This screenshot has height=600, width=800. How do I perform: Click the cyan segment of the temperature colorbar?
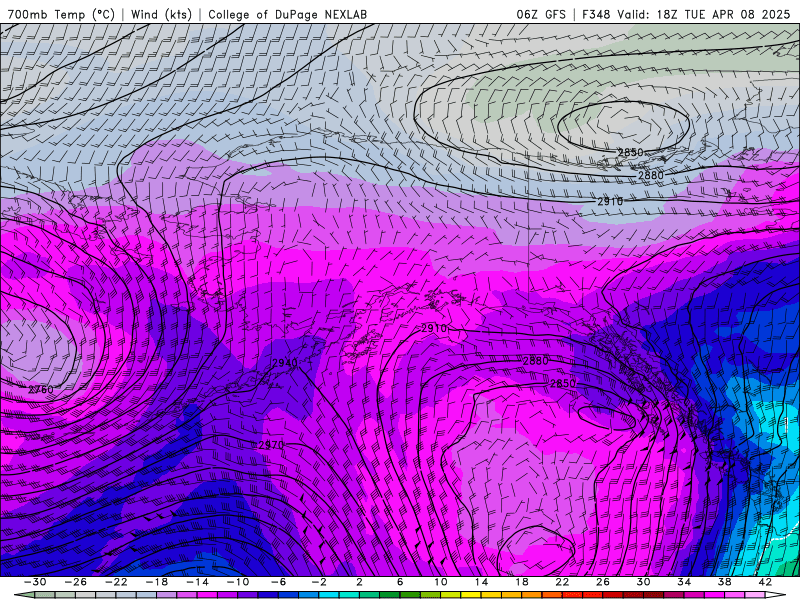pyautogui.click(x=329, y=595)
